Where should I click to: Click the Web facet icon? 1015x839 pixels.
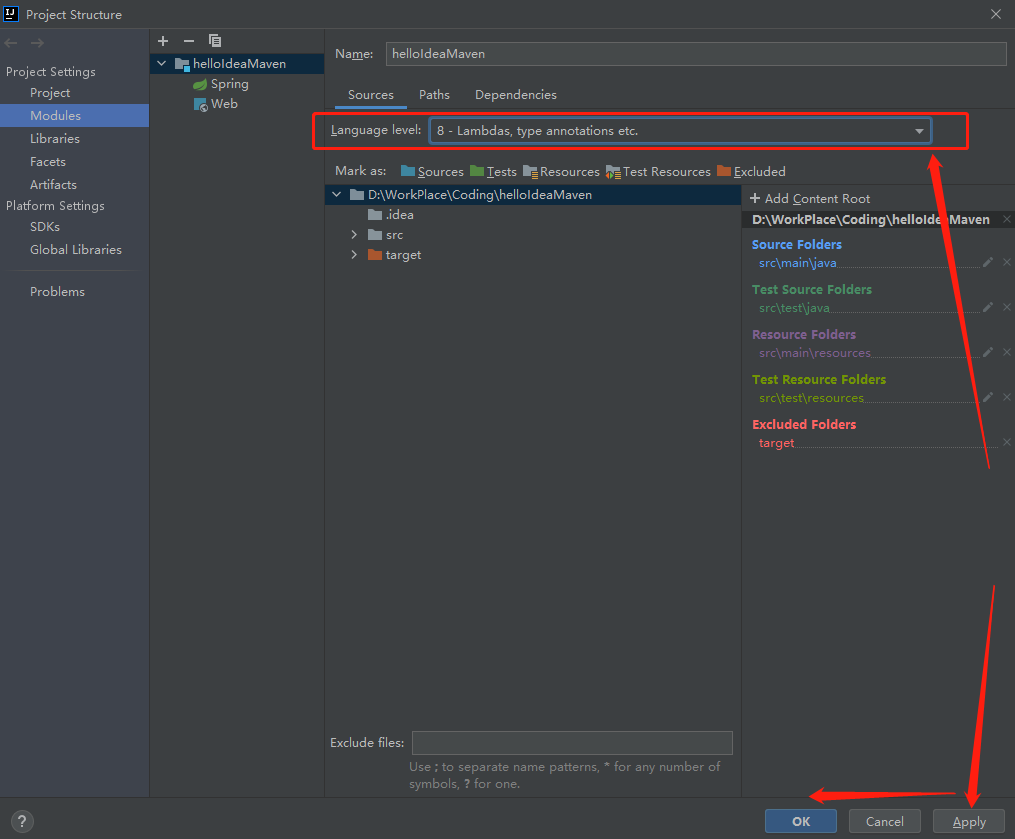coord(200,104)
